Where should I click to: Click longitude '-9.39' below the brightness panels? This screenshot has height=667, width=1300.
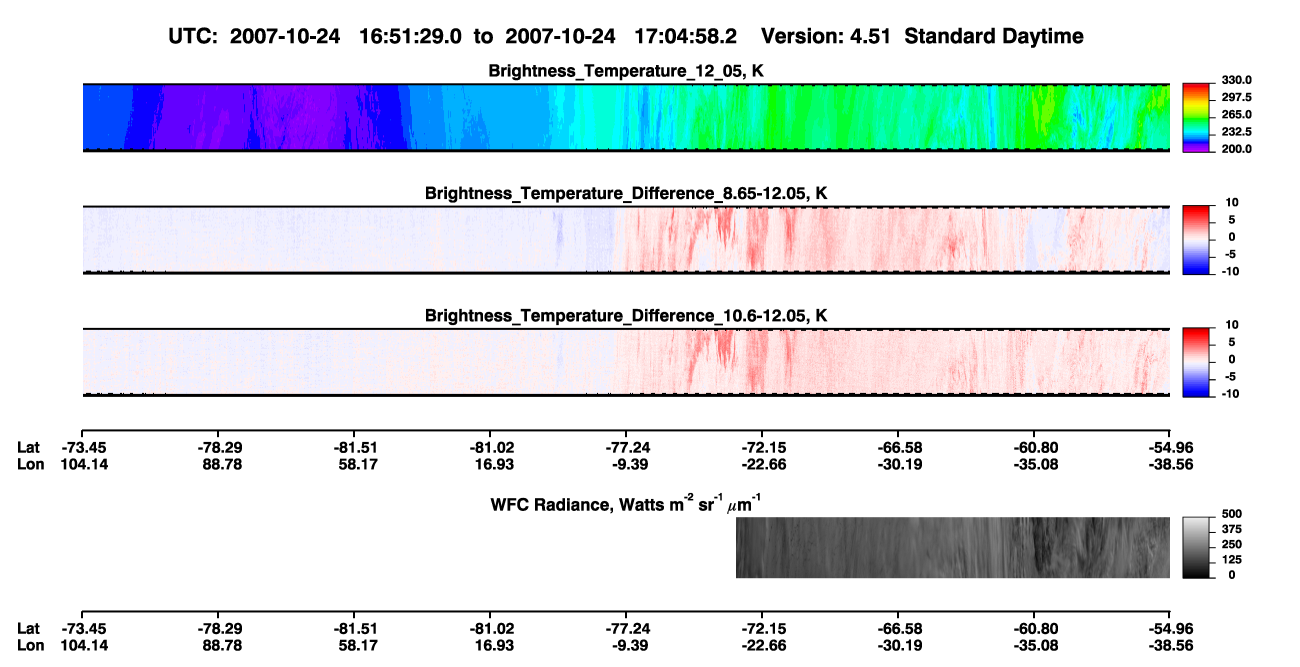pos(627,464)
